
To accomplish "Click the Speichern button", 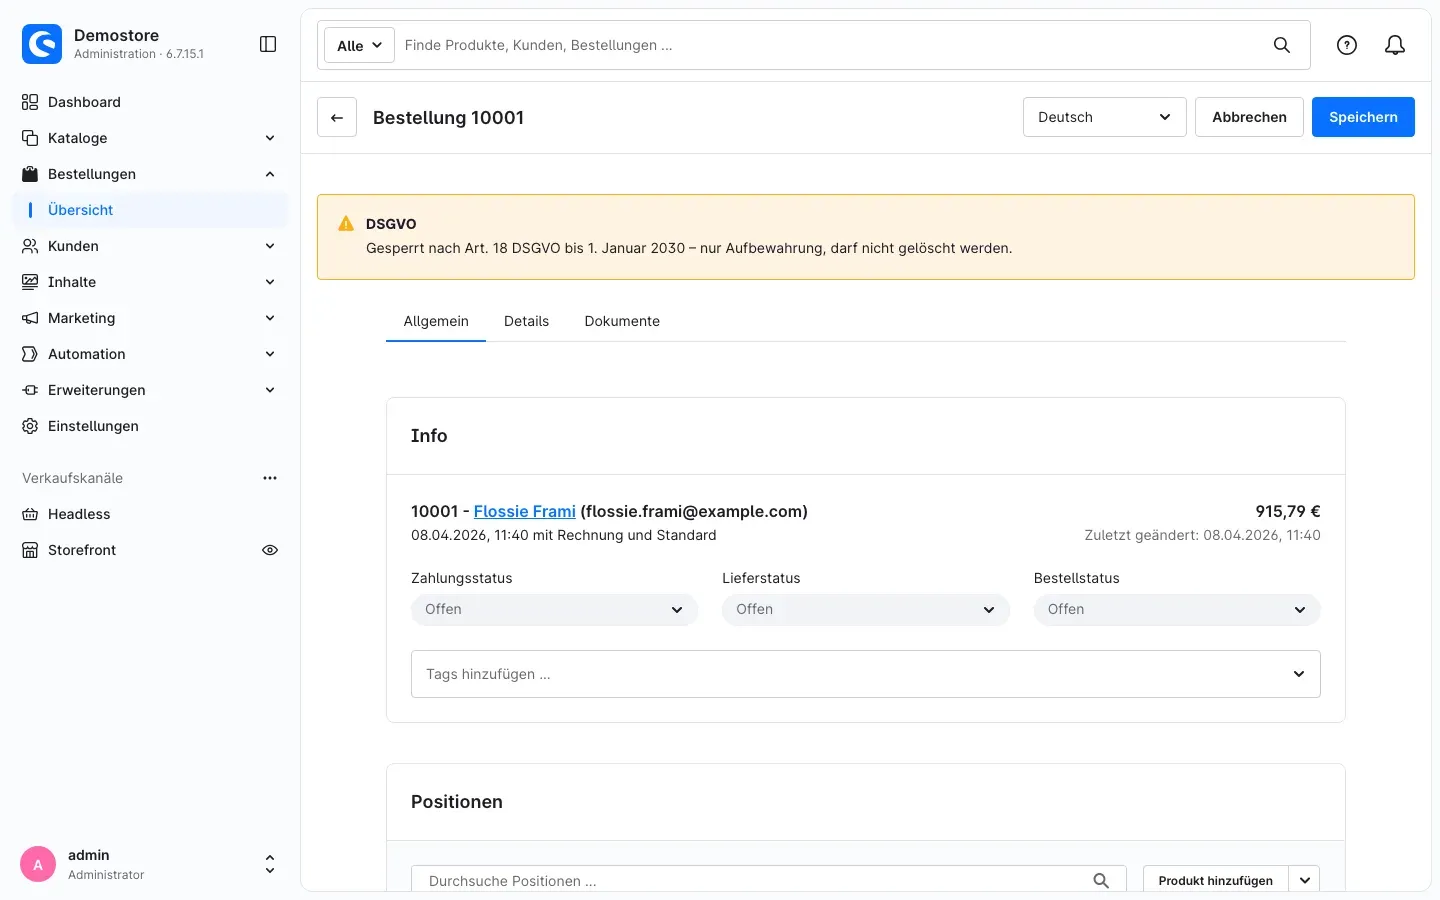I will point(1363,117).
